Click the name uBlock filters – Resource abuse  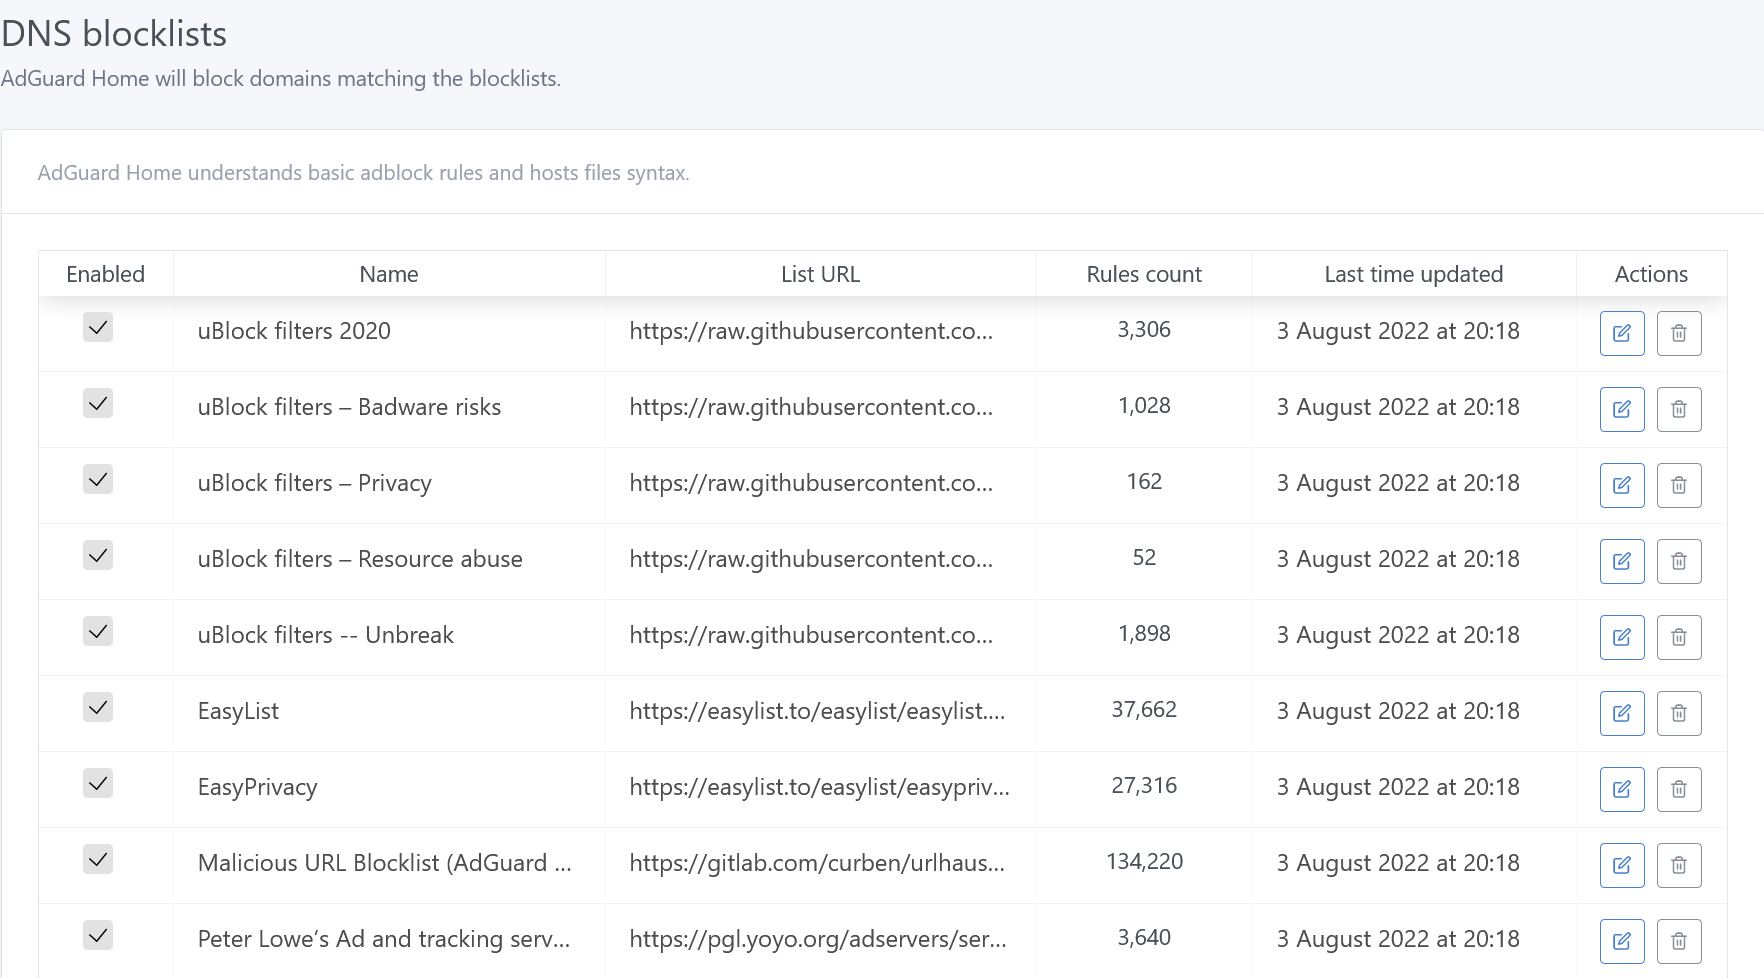pyautogui.click(x=360, y=559)
